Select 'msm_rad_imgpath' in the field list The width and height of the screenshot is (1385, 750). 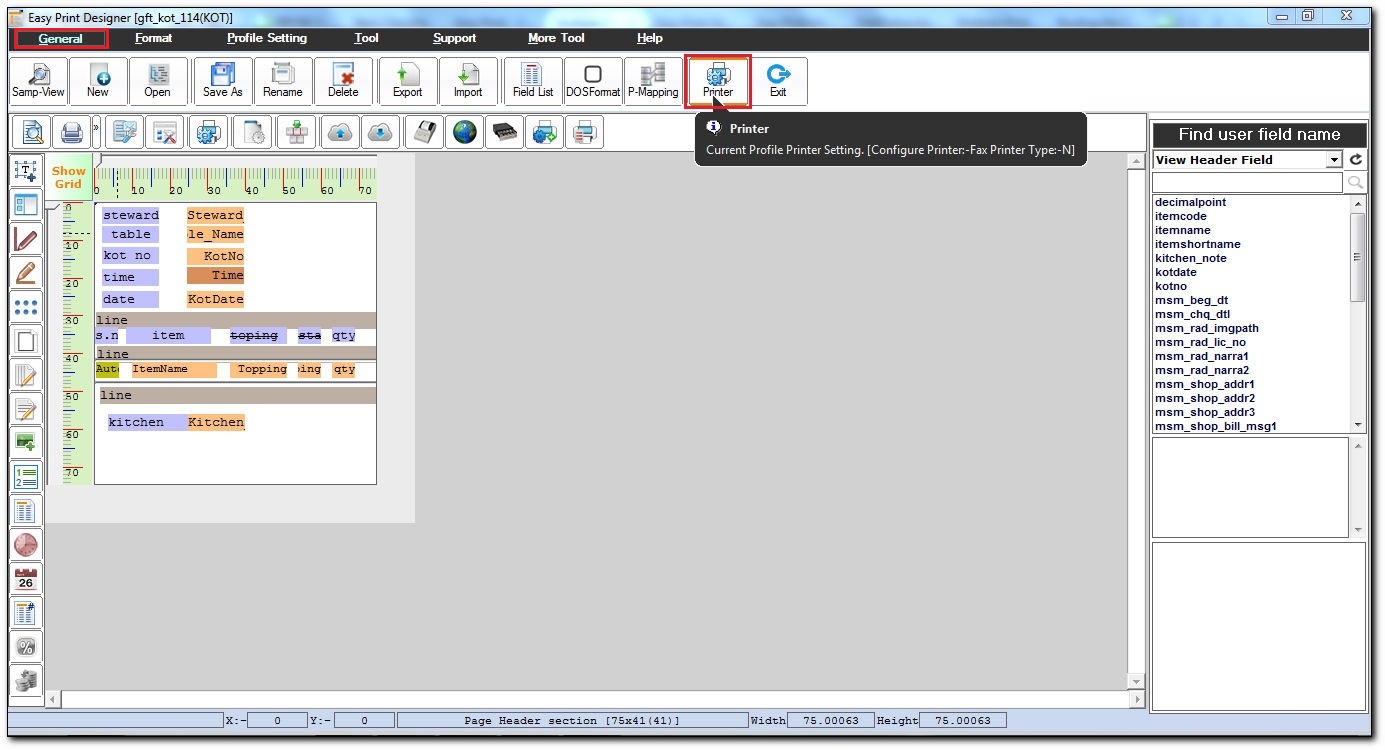(1207, 328)
